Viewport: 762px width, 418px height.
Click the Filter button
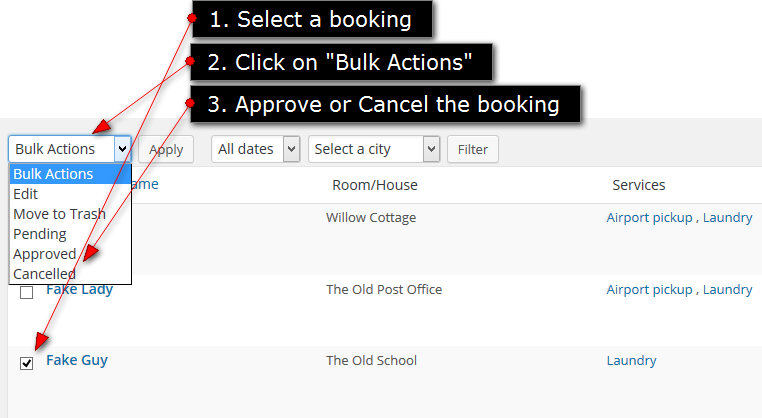click(x=473, y=149)
